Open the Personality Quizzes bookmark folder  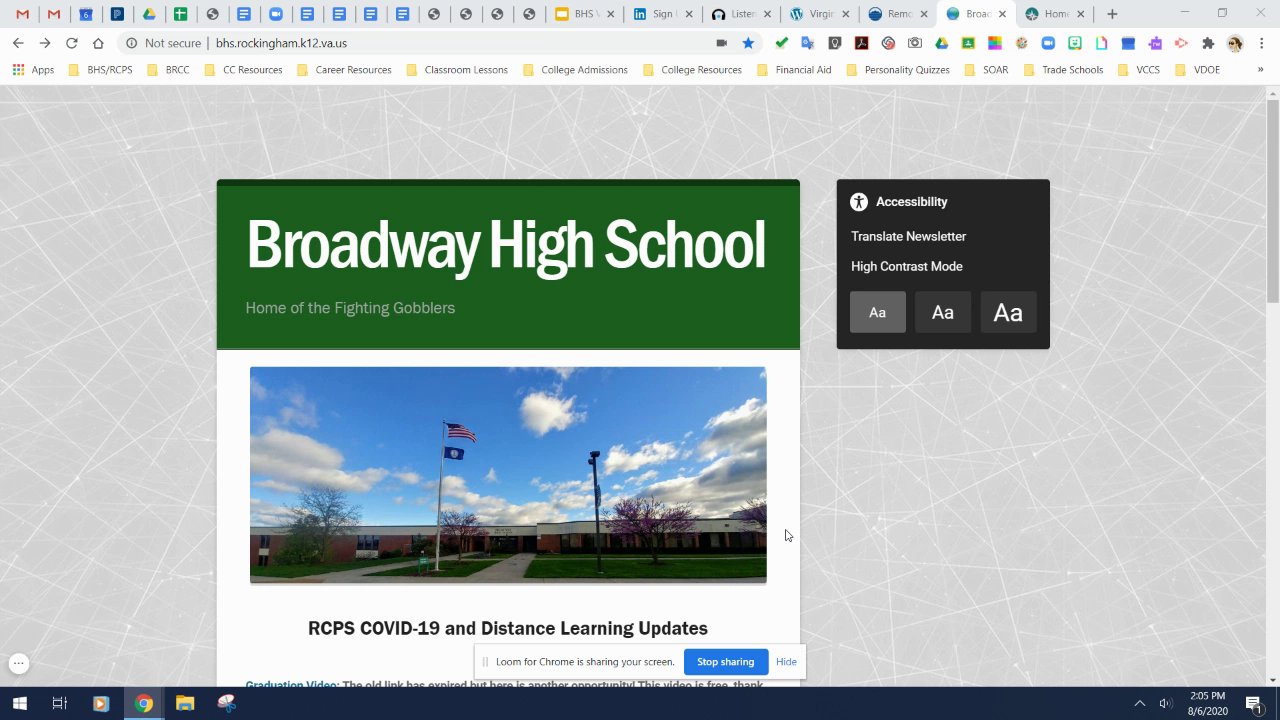(x=898, y=70)
